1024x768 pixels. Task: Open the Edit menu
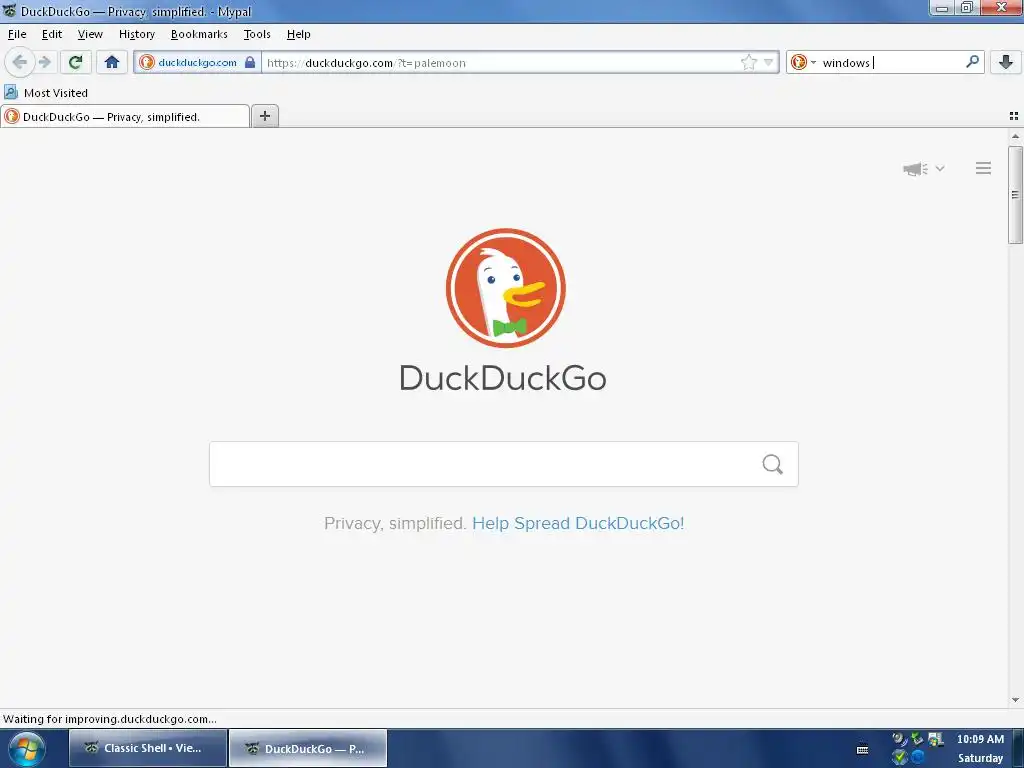coord(52,34)
